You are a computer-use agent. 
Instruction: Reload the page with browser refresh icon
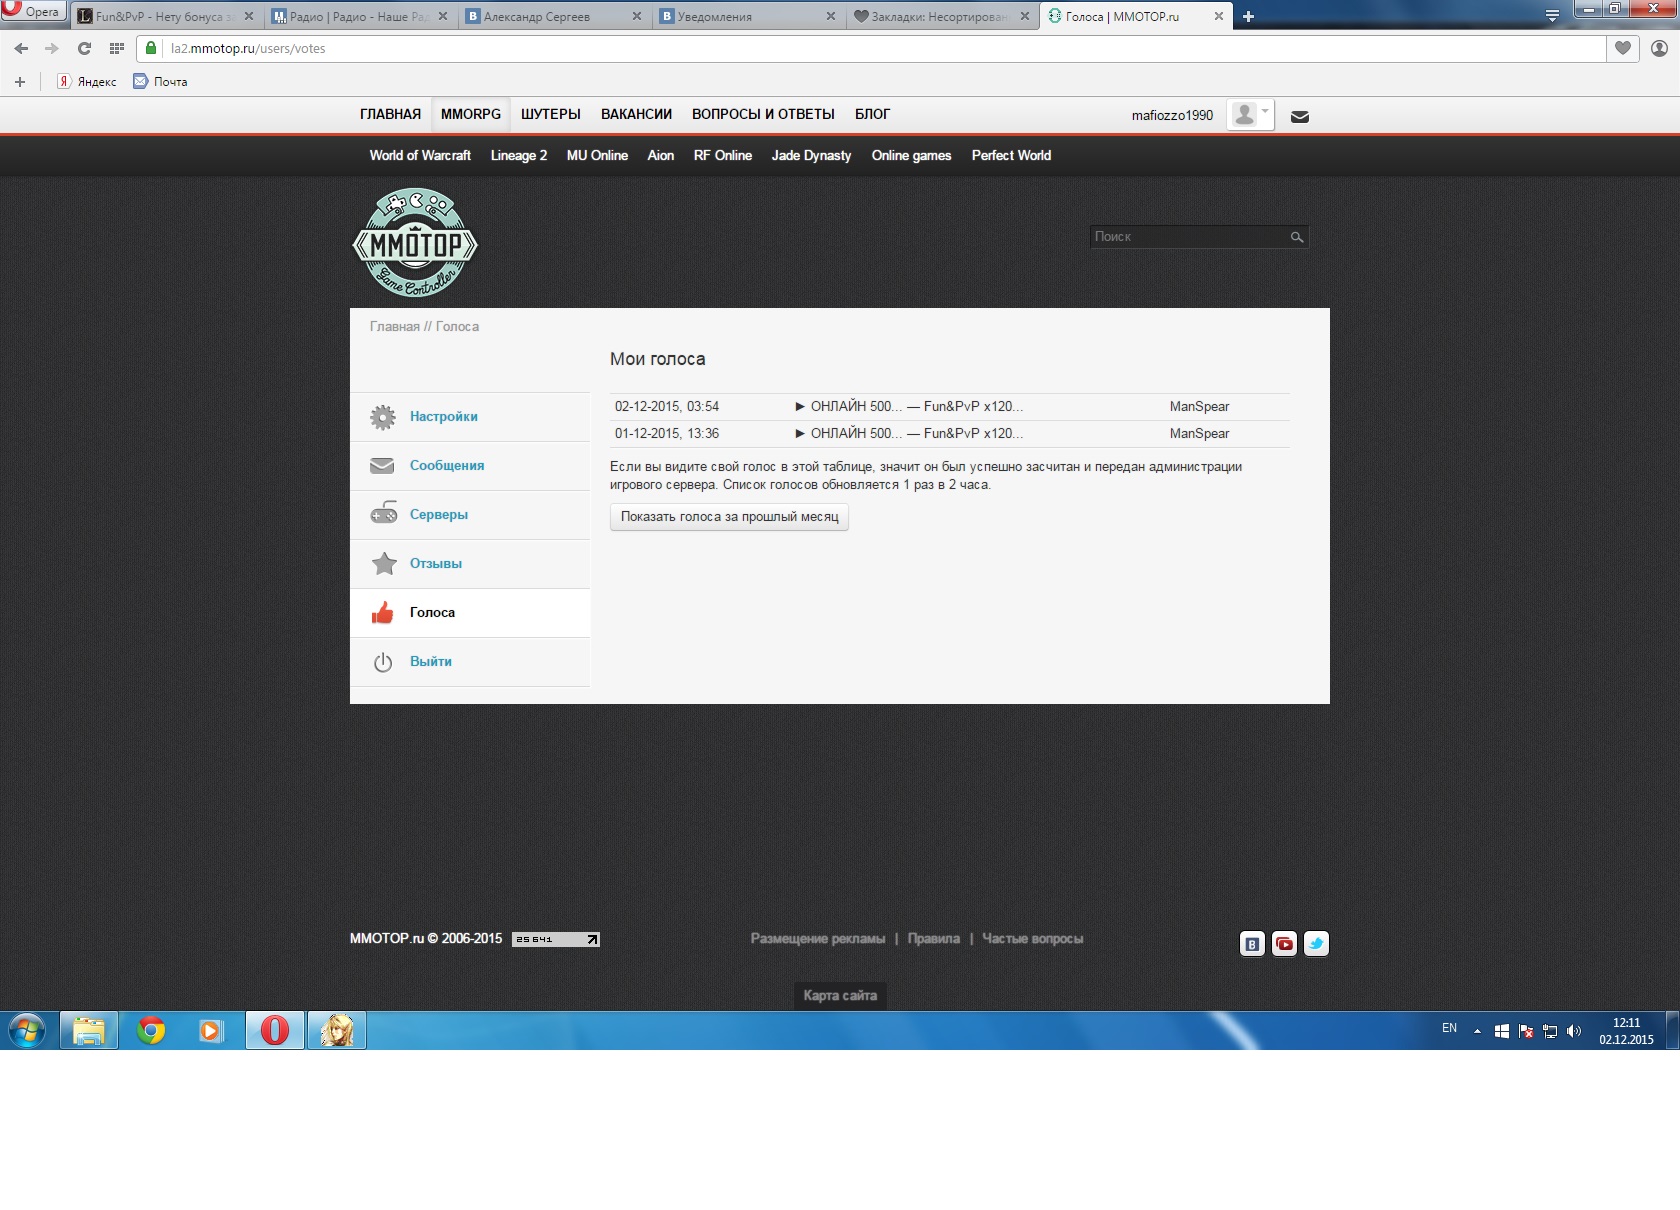click(x=84, y=48)
